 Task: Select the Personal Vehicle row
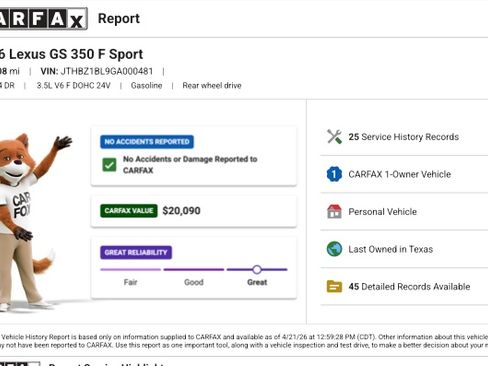[x=404, y=211]
